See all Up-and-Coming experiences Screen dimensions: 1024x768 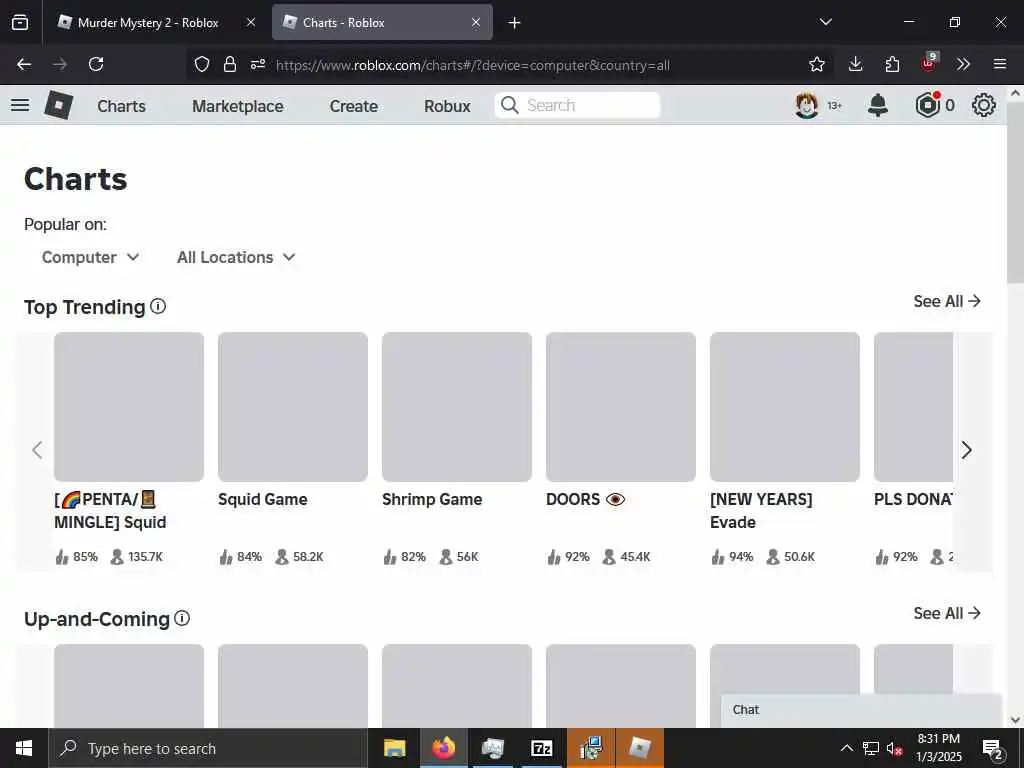[x=947, y=613]
